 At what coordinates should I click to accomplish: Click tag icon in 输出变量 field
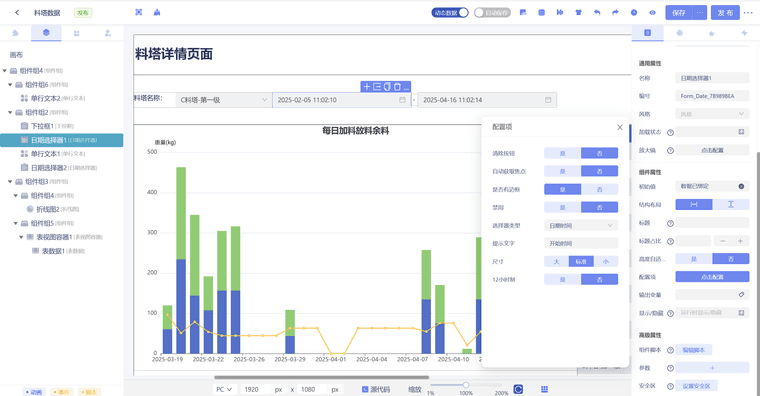click(x=741, y=295)
